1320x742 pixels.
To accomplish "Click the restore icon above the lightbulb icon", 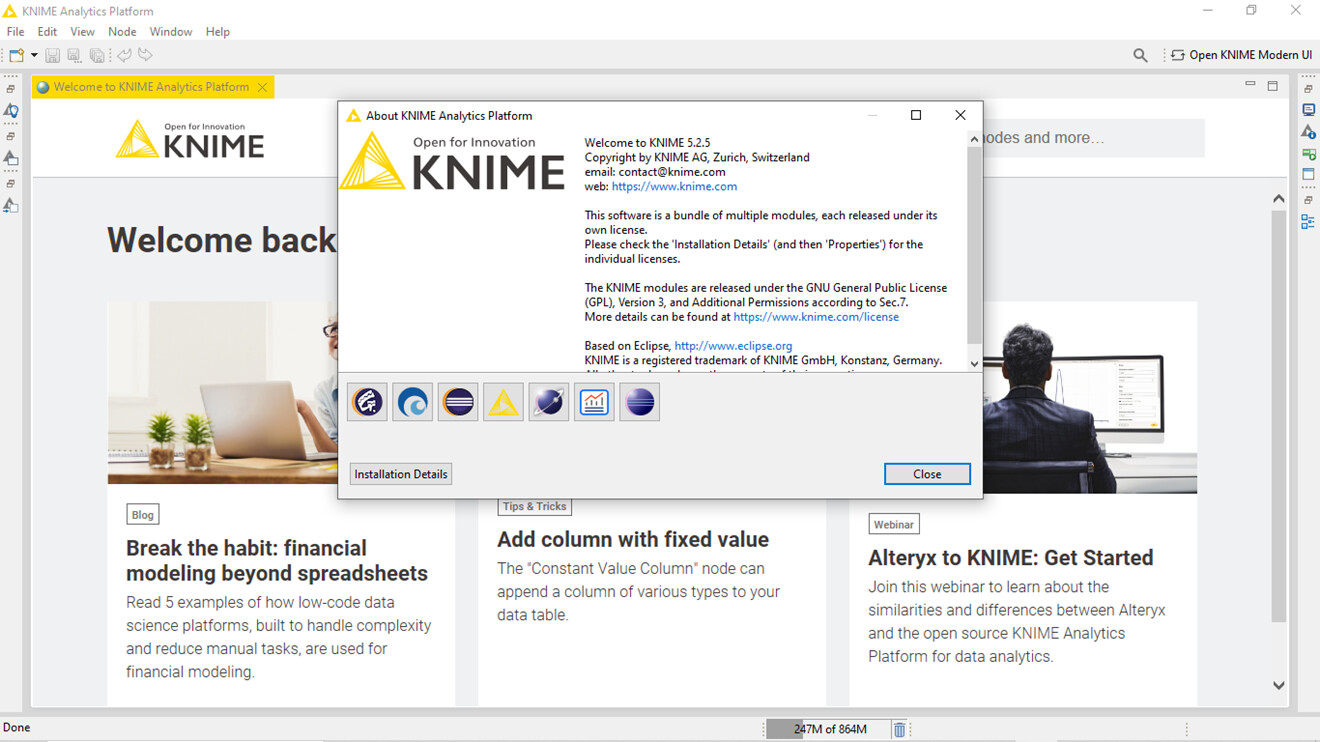I will click(11, 89).
